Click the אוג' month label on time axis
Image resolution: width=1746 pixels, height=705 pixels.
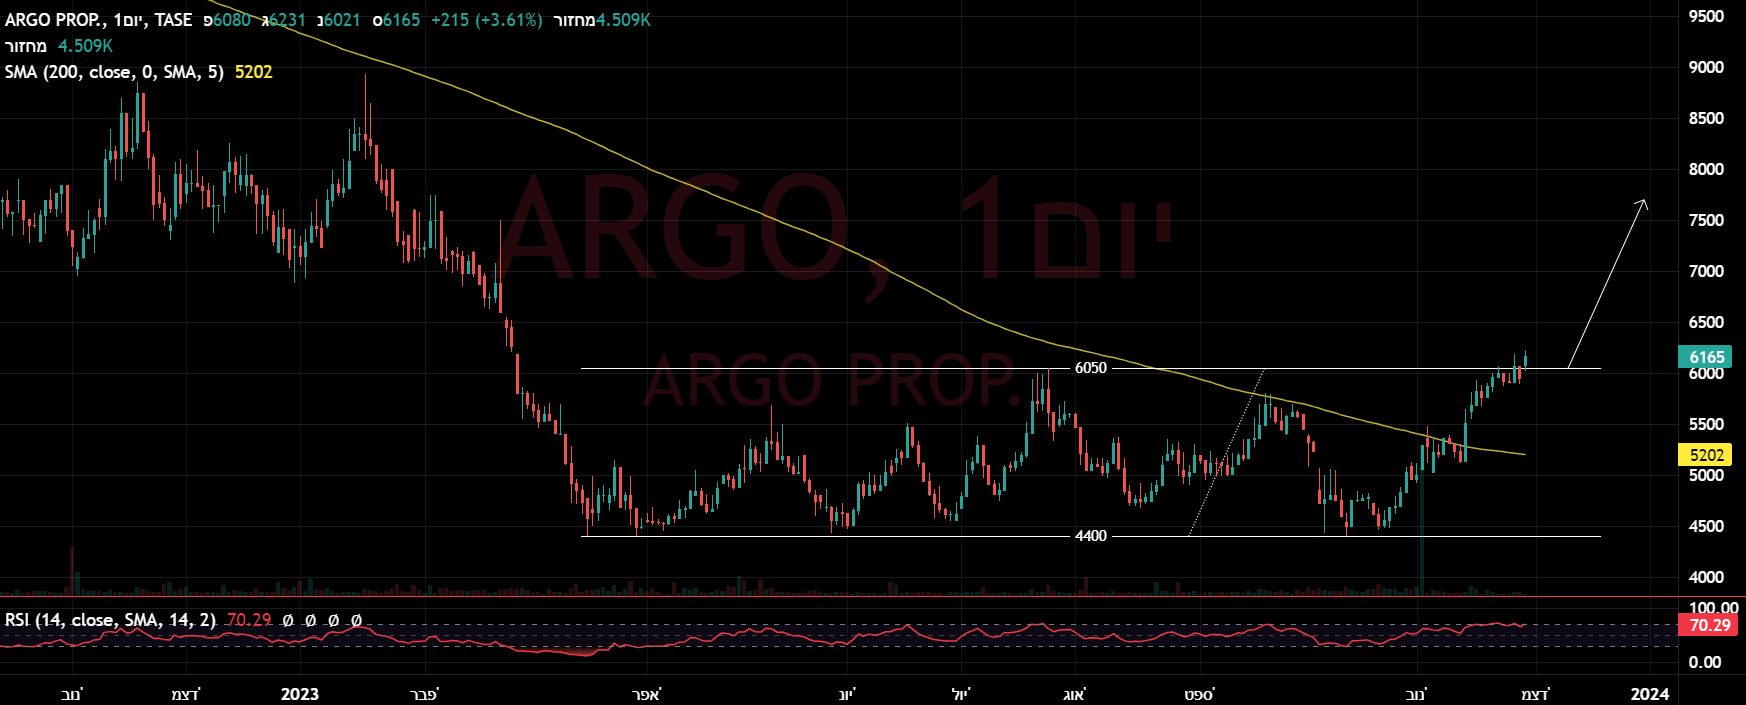click(x=1073, y=694)
